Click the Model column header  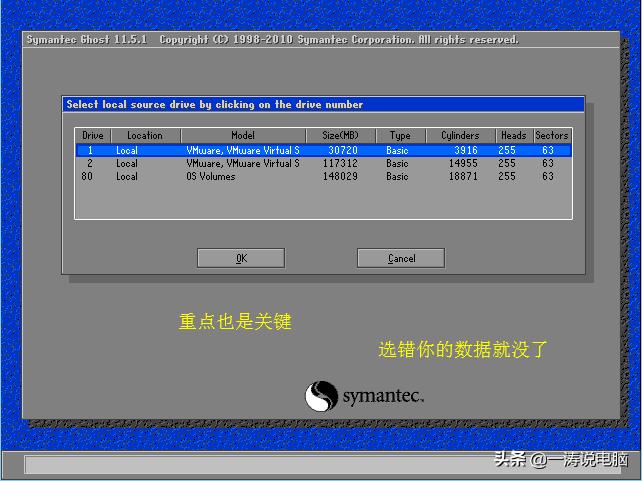click(x=243, y=135)
